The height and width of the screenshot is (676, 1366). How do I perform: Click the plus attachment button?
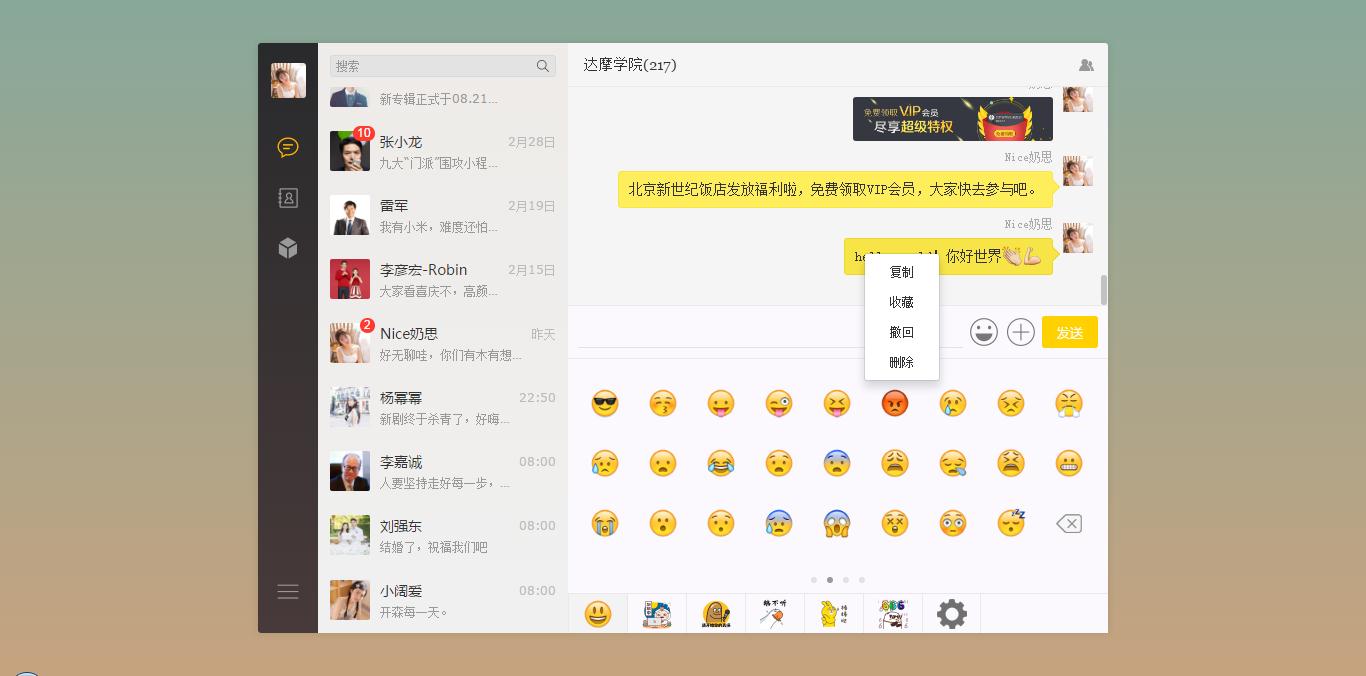(1021, 332)
